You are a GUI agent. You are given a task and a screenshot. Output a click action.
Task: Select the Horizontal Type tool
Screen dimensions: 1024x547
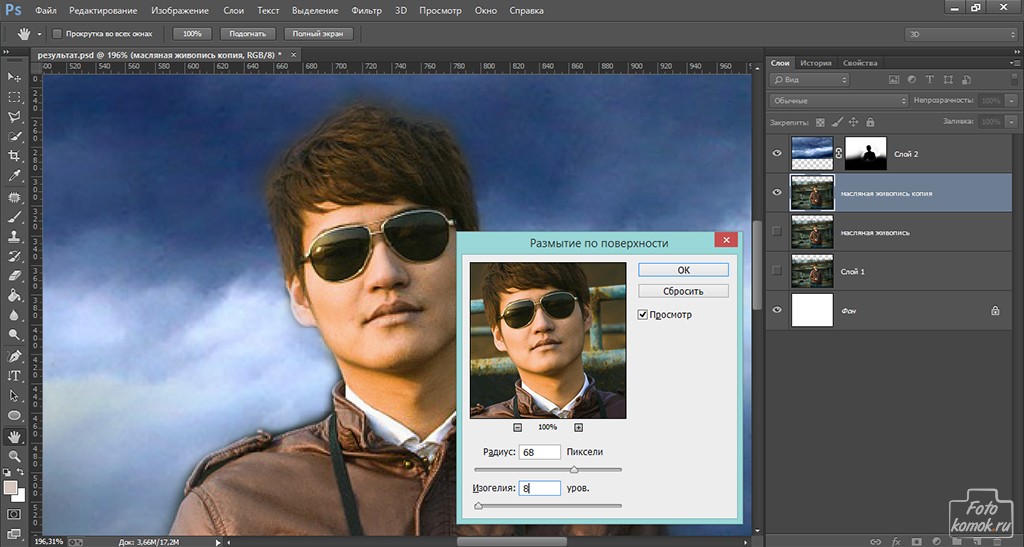pyautogui.click(x=14, y=375)
